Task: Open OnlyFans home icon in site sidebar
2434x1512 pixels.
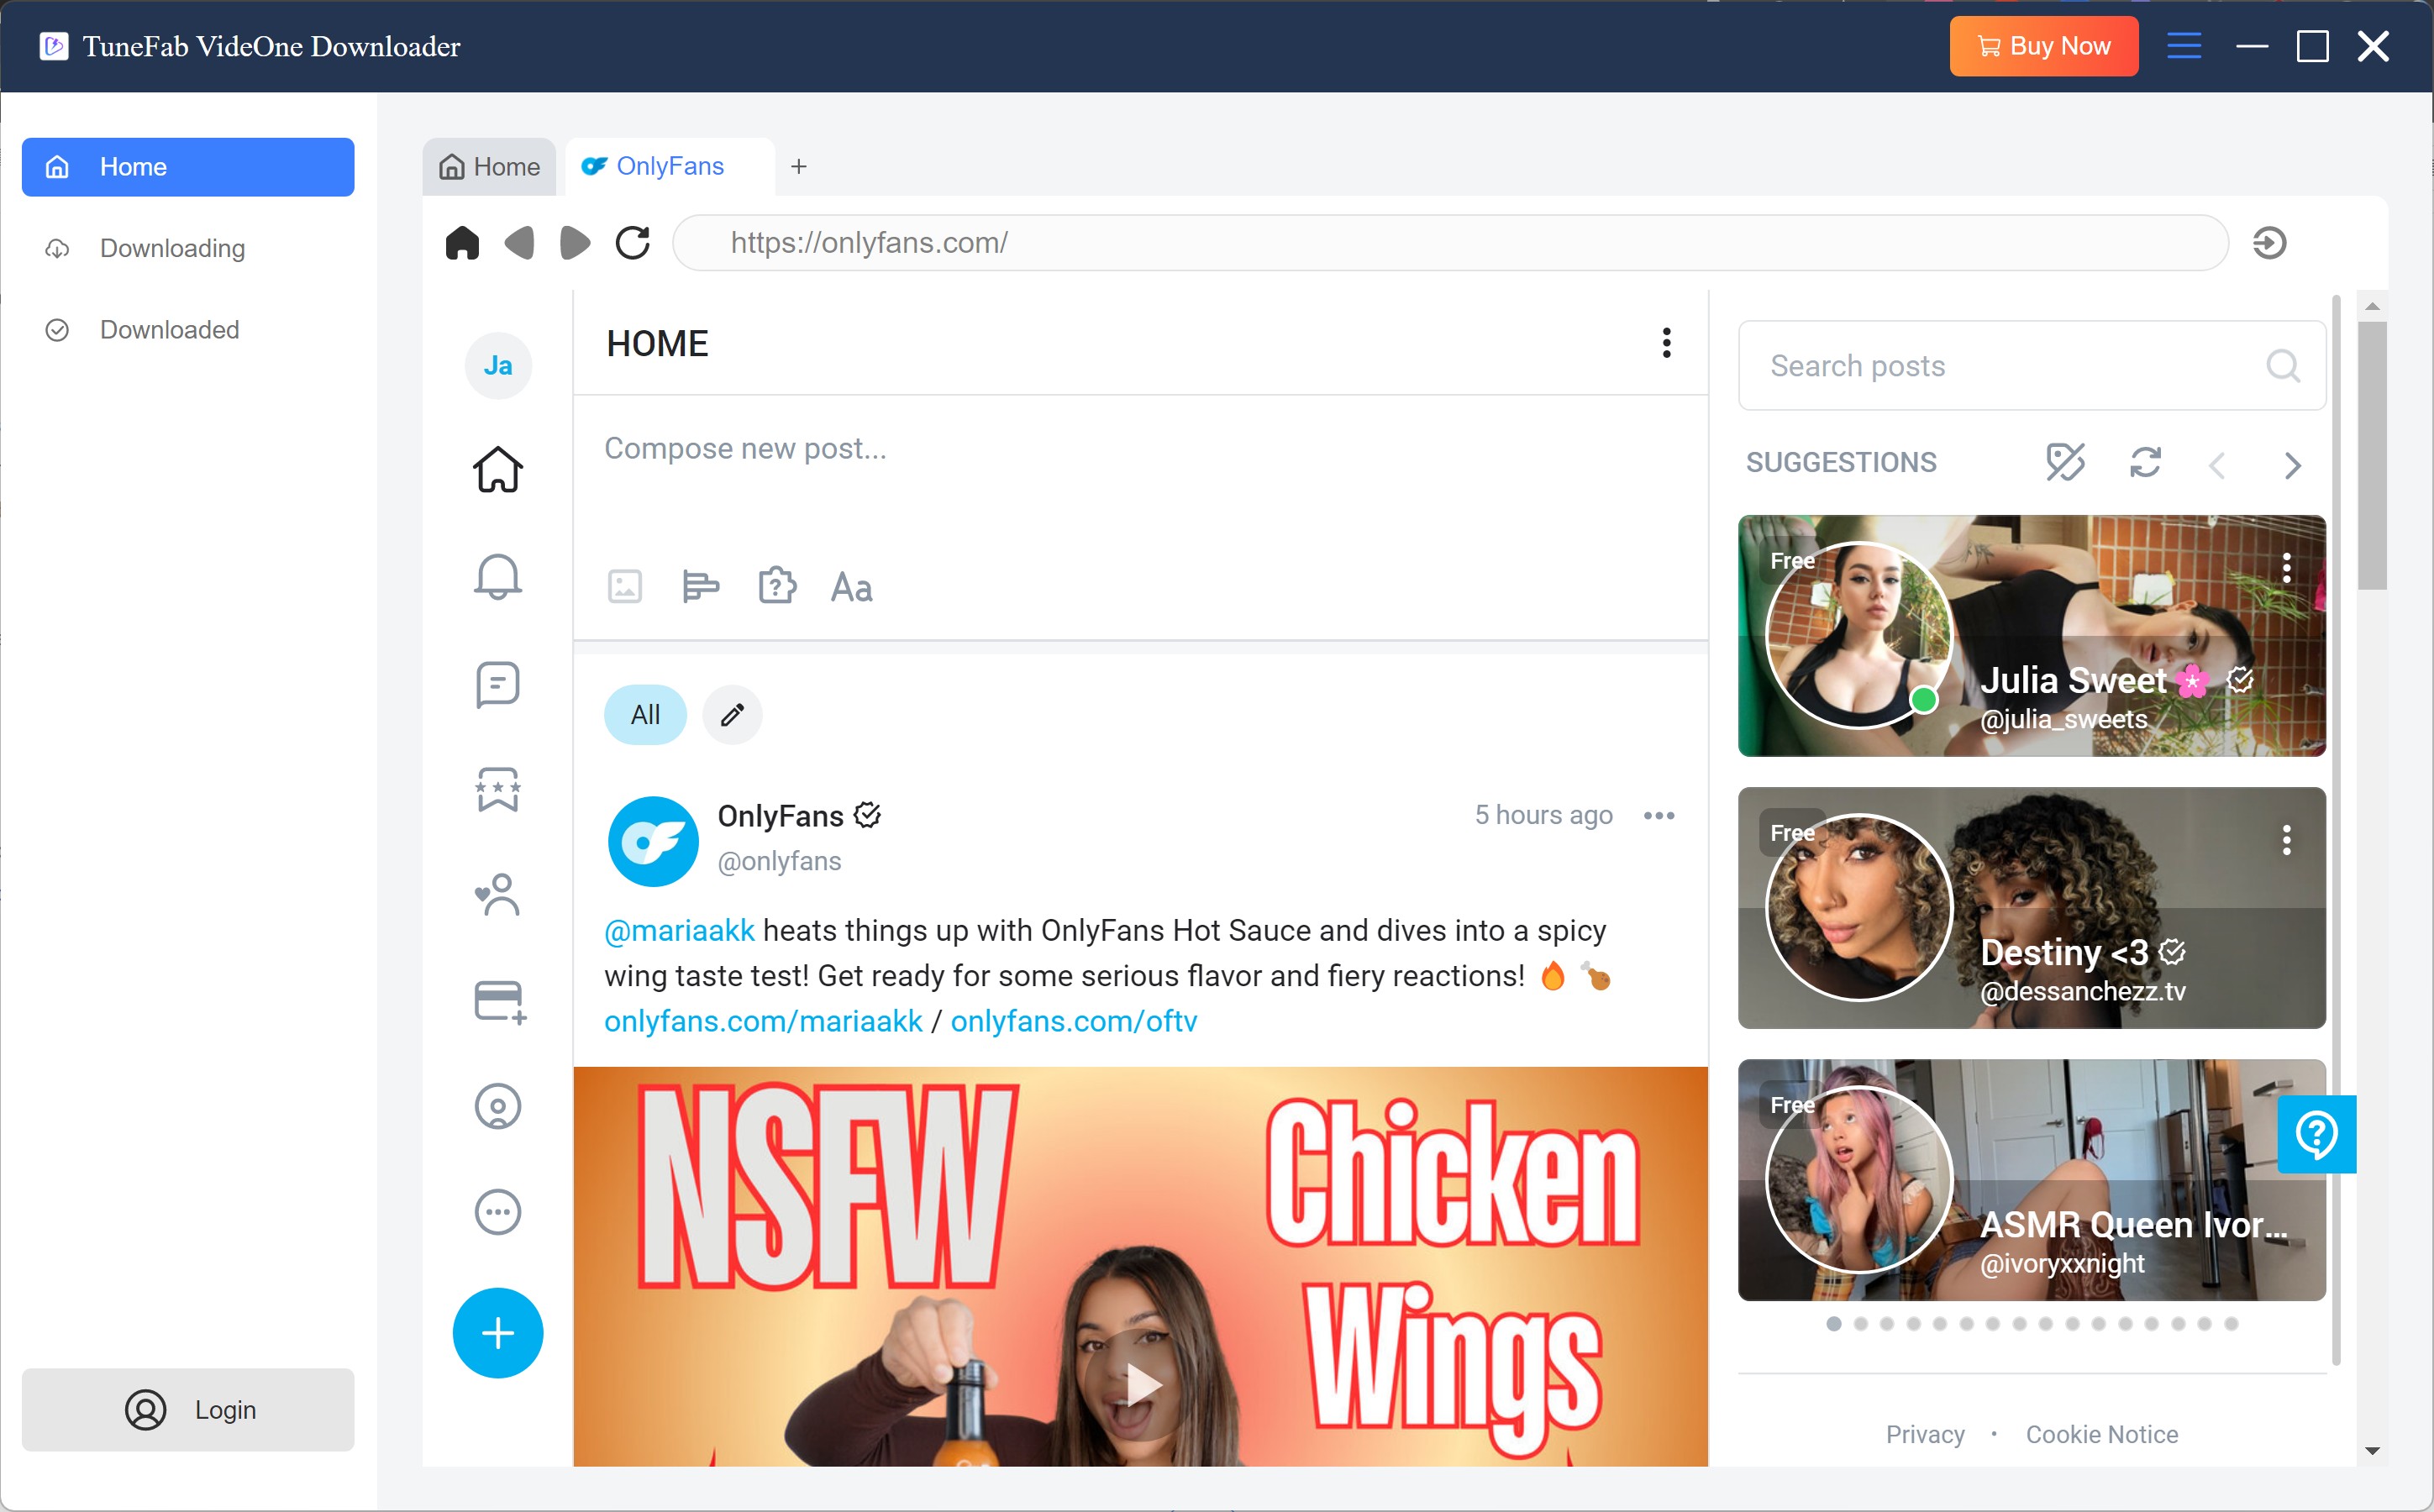Action: pos(498,469)
